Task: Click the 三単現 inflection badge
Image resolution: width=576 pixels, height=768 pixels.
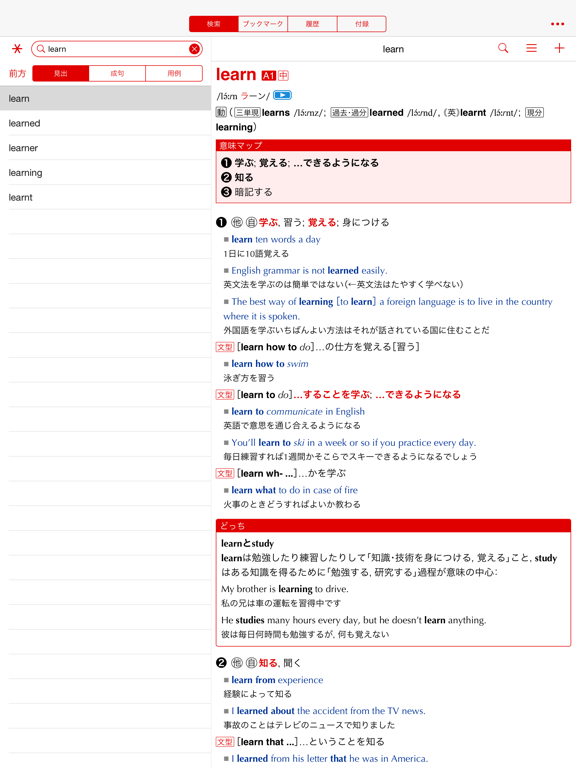Action: pos(247,113)
